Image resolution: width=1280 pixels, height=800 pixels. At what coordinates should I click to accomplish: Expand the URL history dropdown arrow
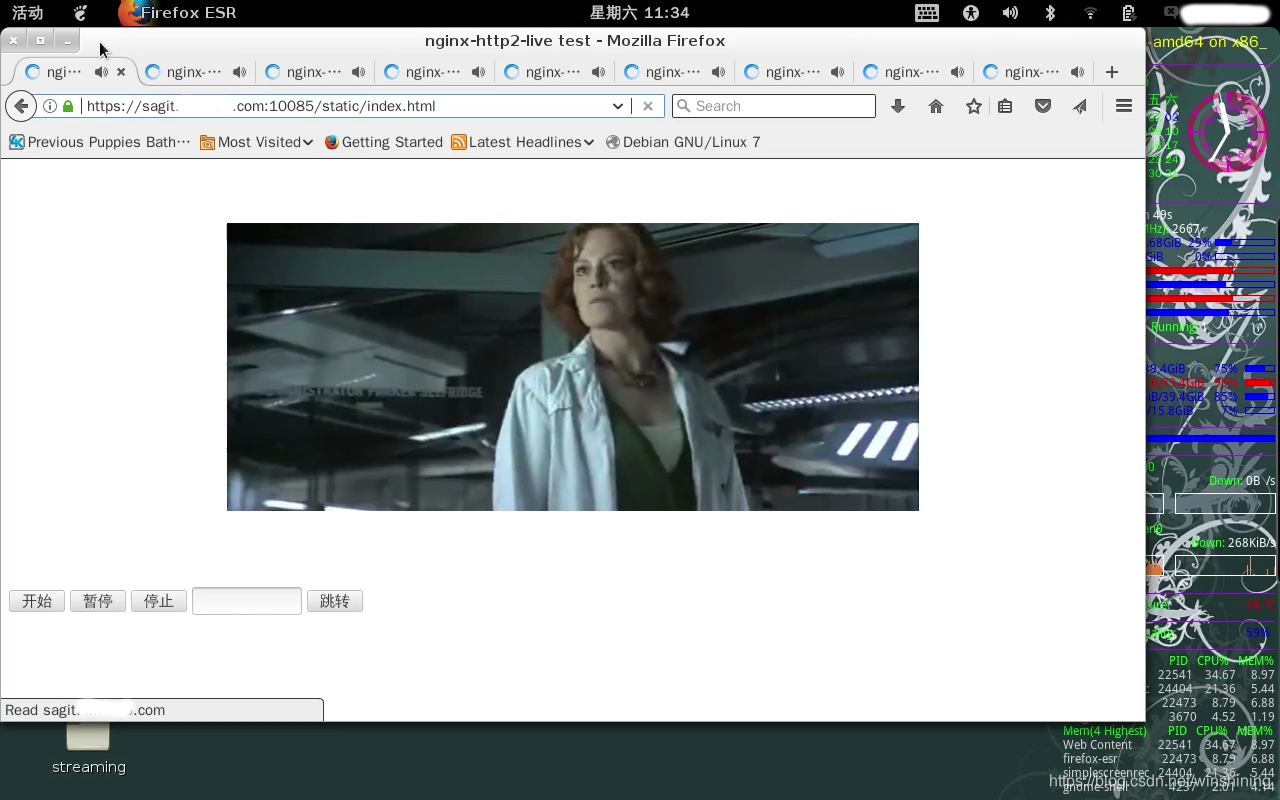coord(618,106)
